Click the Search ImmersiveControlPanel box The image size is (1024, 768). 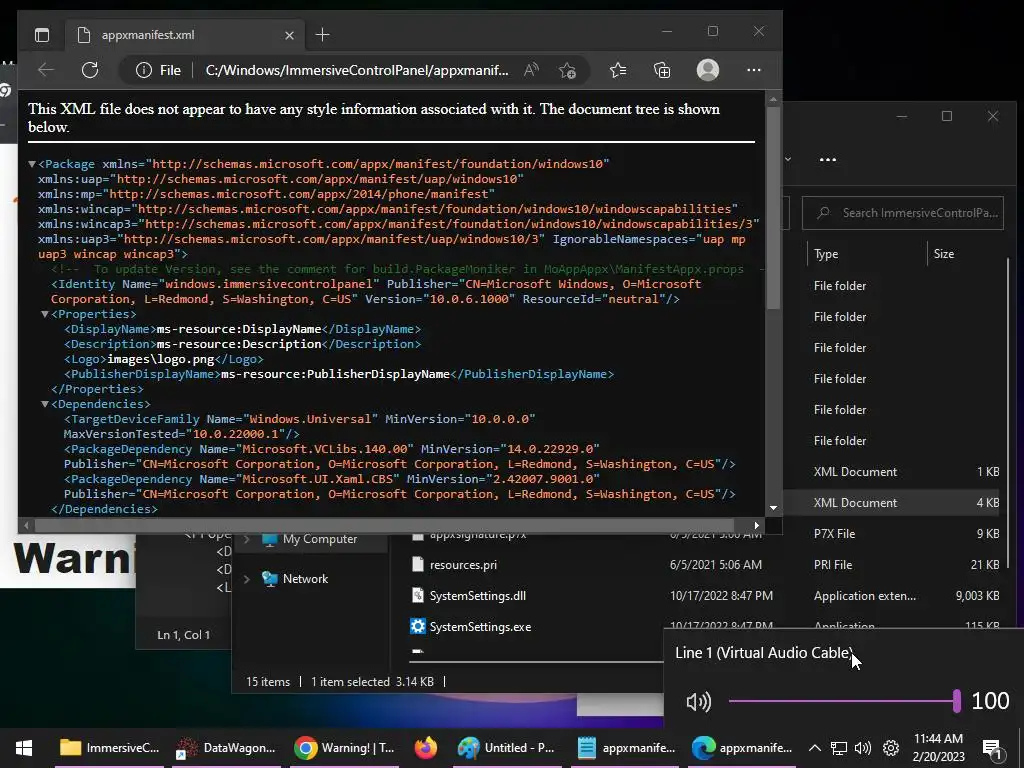click(903, 213)
